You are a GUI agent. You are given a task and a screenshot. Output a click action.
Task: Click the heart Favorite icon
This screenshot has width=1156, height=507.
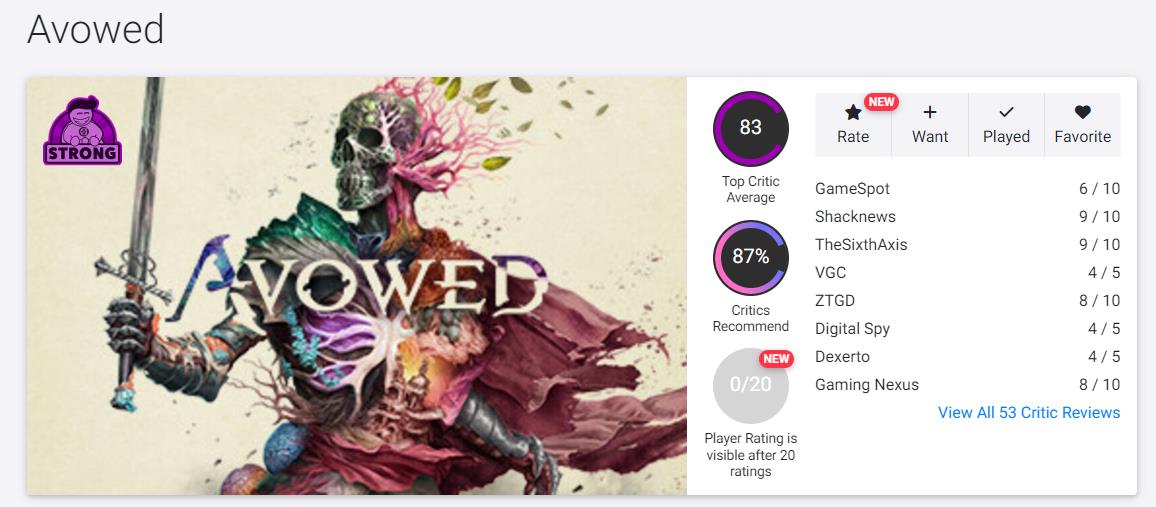[x=1082, y=113]
